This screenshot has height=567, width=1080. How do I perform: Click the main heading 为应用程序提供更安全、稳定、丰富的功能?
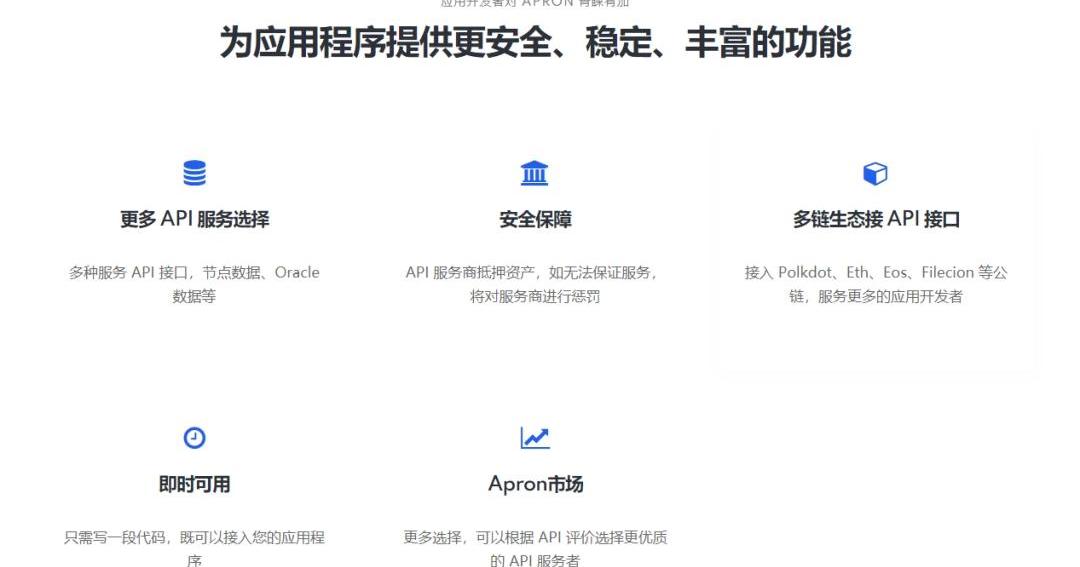point(535,44)
